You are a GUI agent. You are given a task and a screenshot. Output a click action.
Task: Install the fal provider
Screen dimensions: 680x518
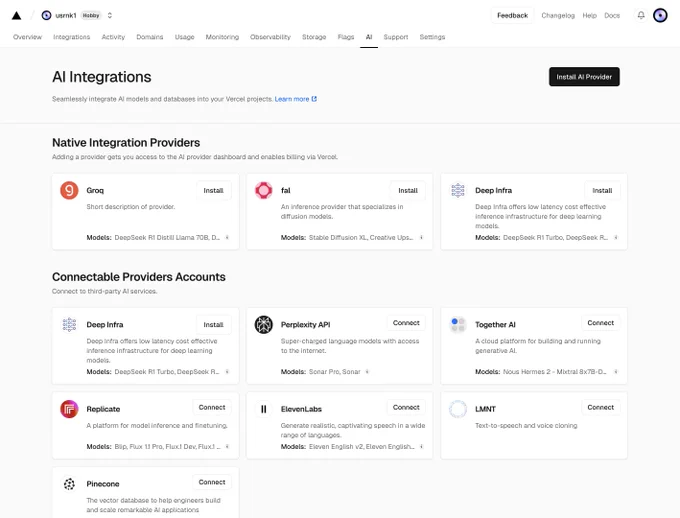[408, 190]
